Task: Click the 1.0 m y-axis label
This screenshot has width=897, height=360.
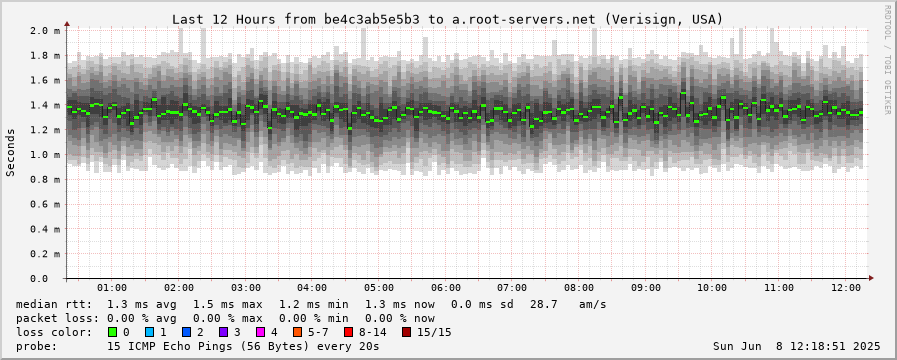Action: (x=45, y=155)
